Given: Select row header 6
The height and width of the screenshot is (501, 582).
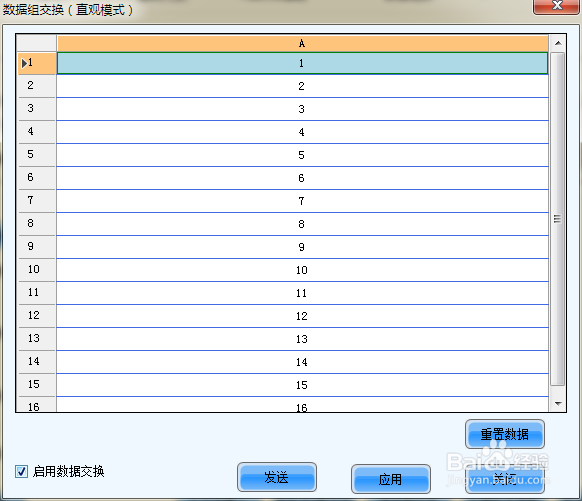Looking at the screenshot, I should pos(37,178).
